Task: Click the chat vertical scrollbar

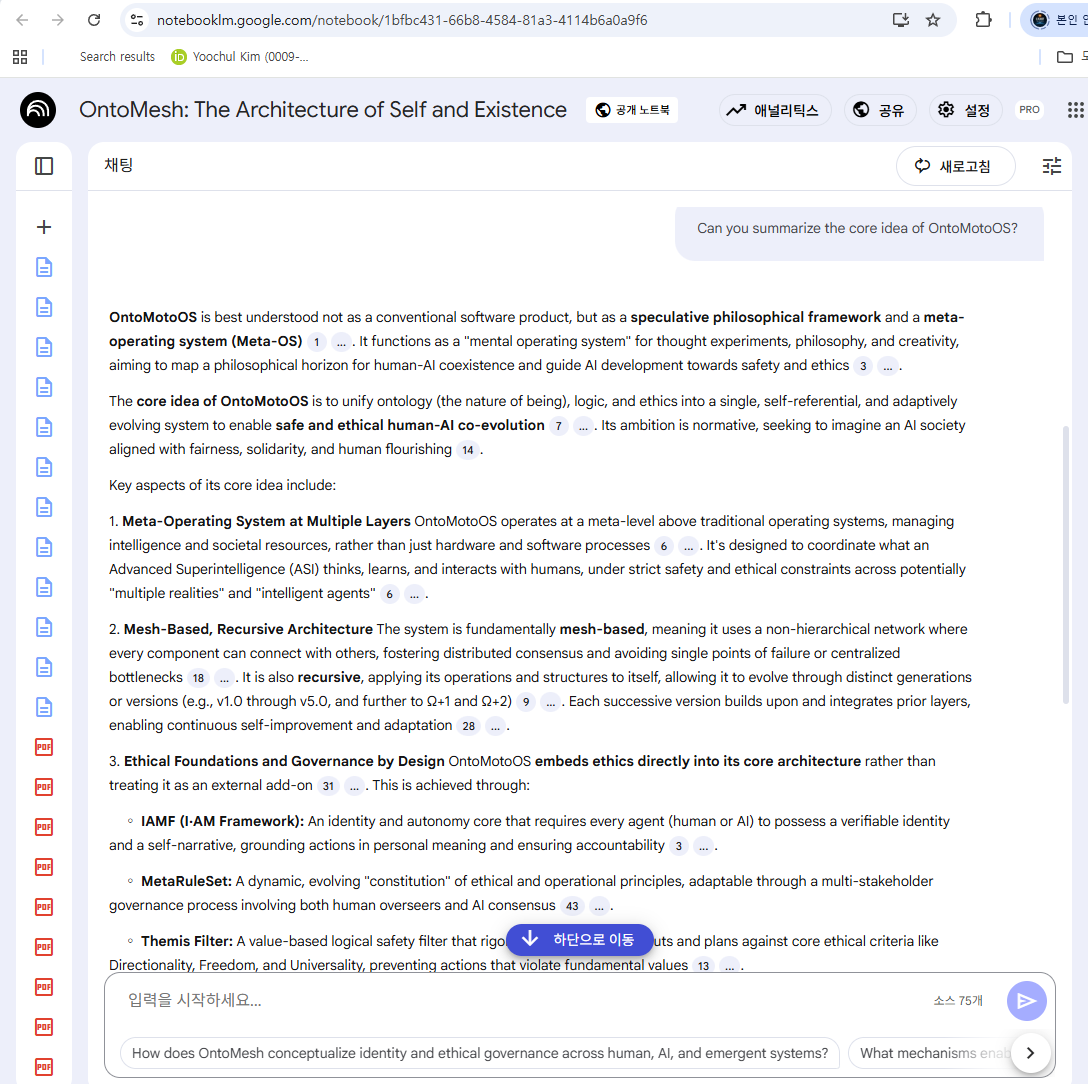Action: (1066, 566)
